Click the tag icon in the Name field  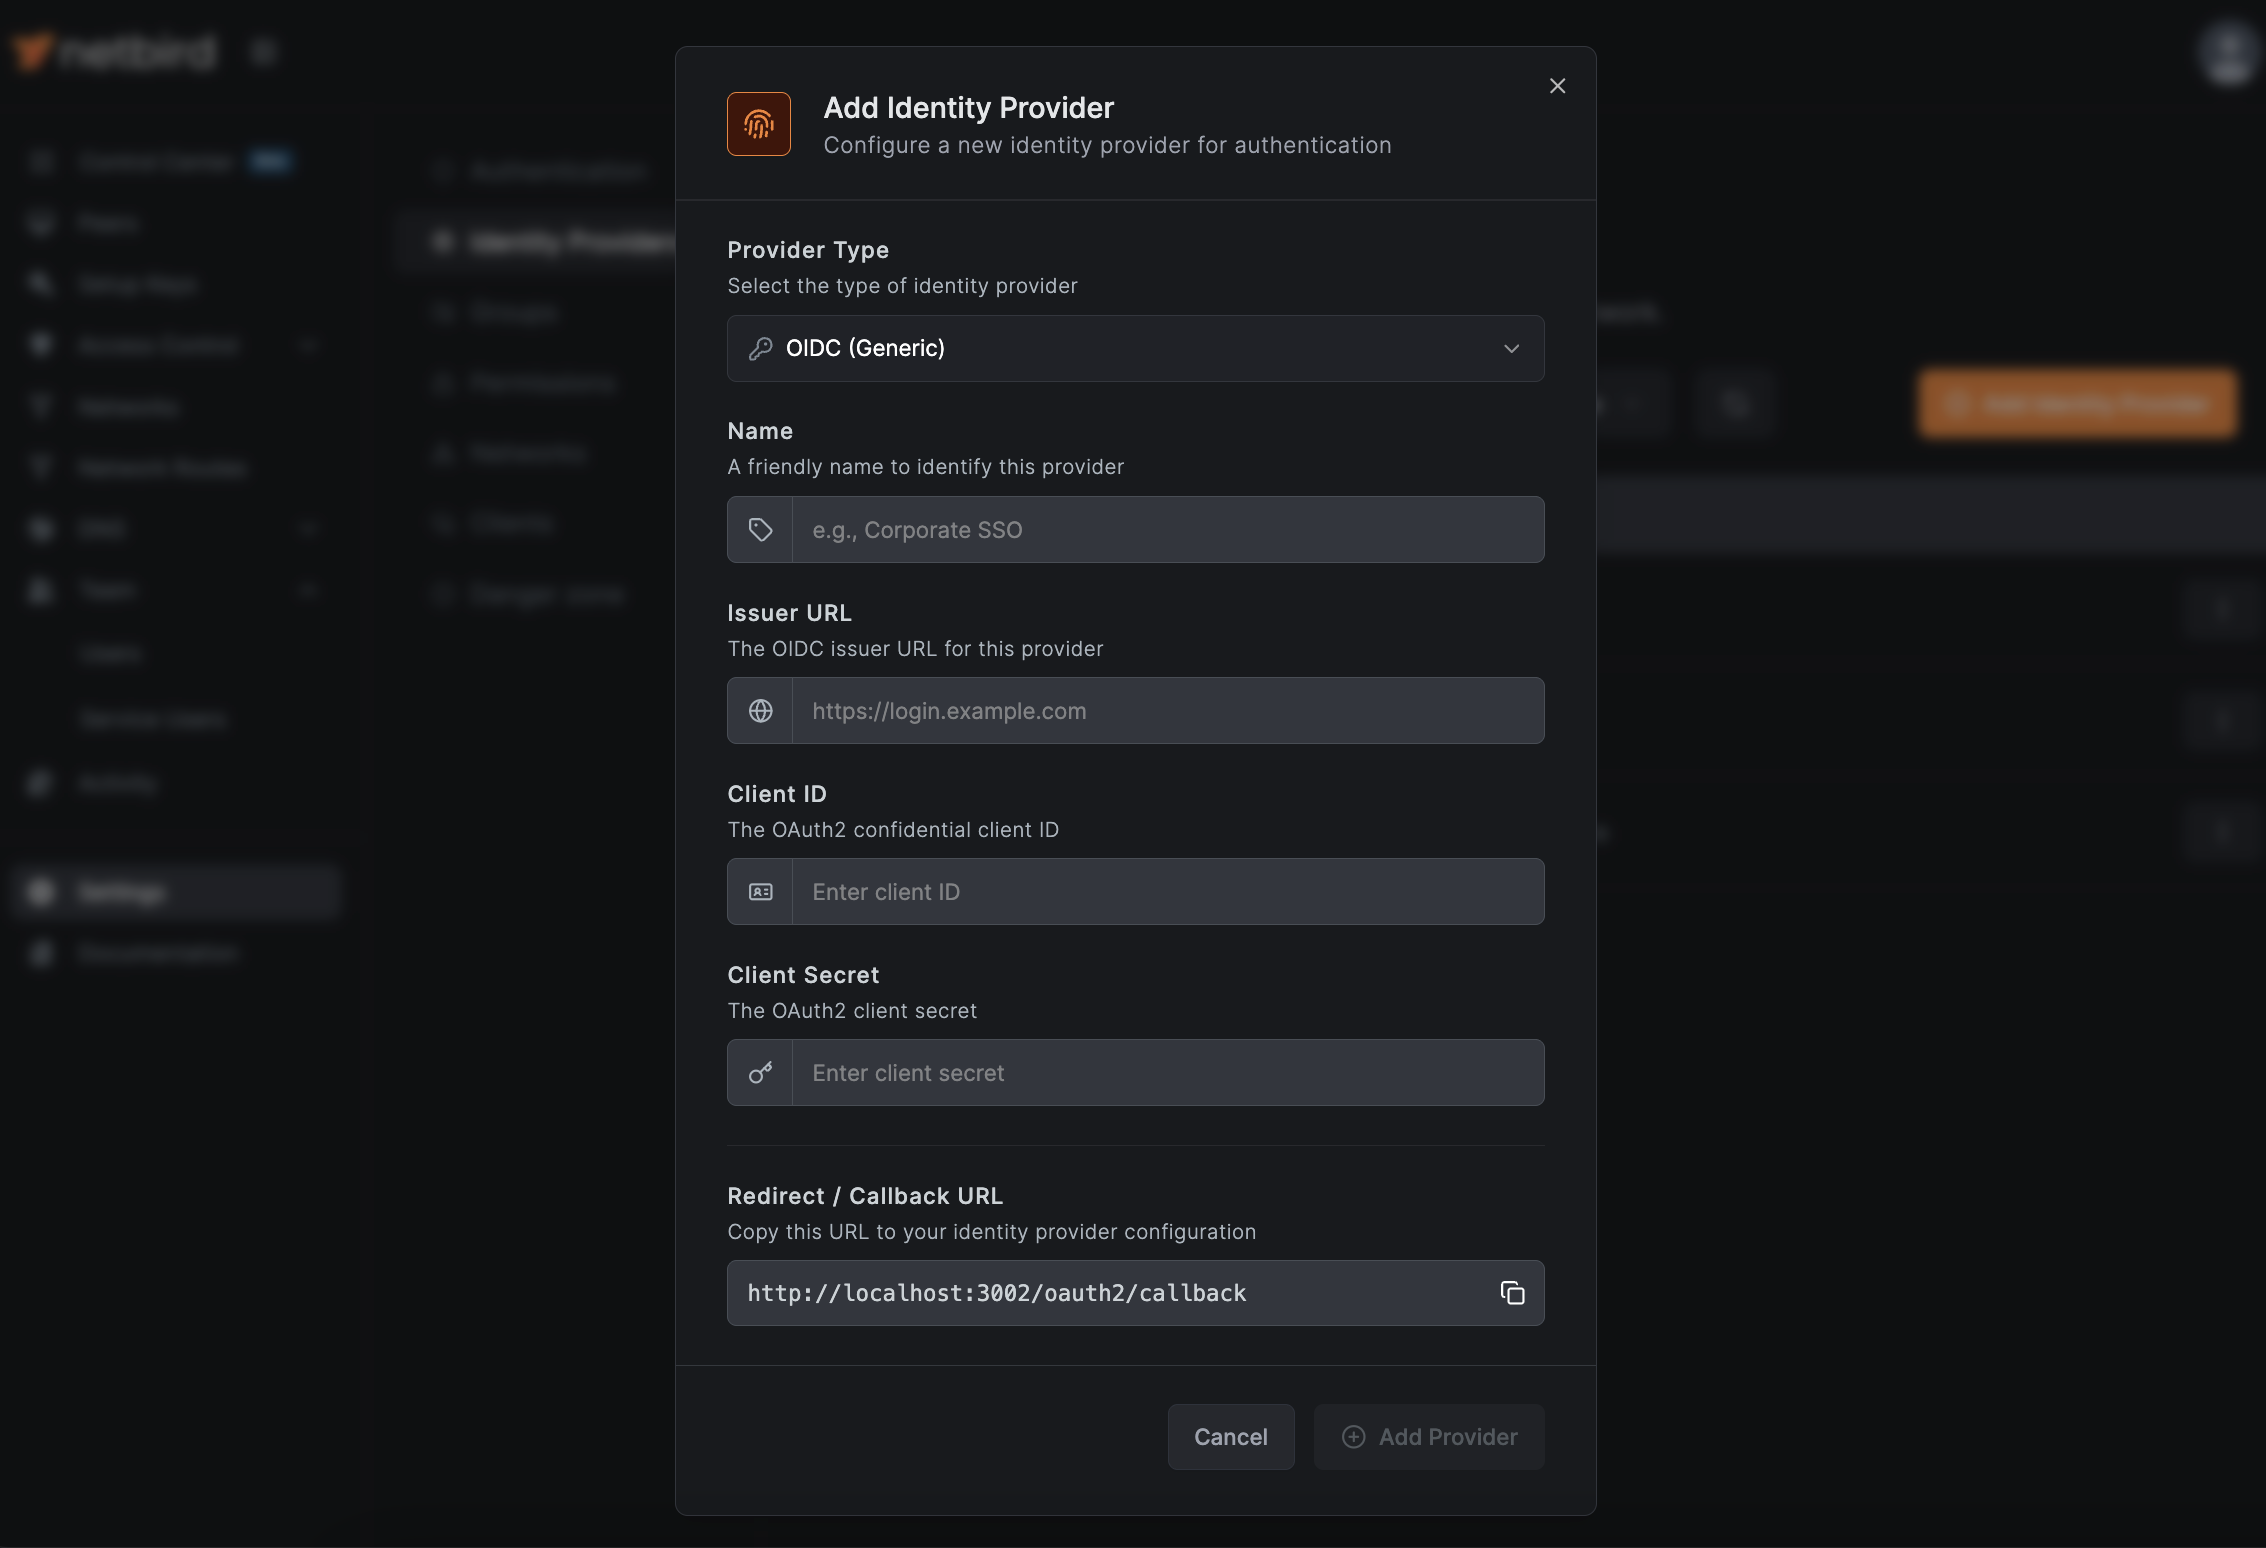pyautogui.click(x=760, y=529)
